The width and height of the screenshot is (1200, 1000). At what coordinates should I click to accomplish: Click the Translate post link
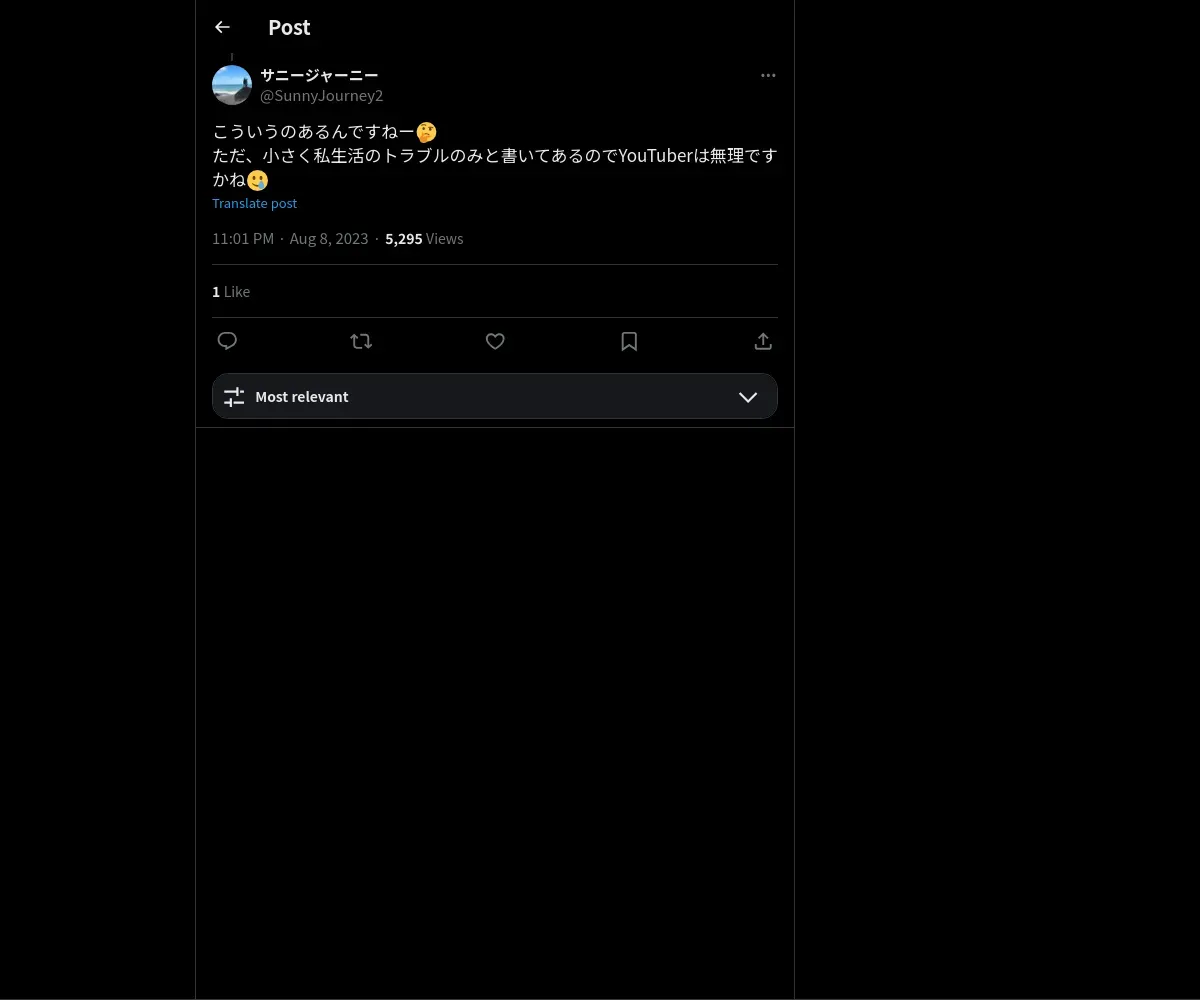coord(254,203)
